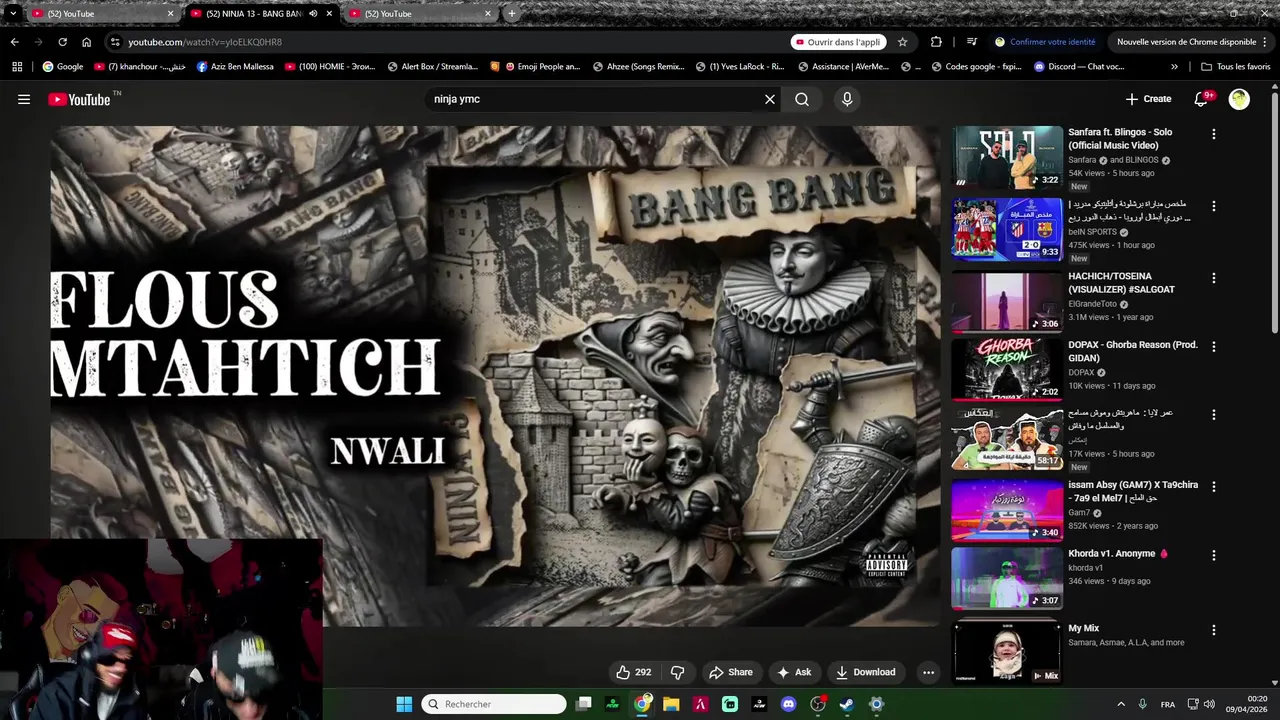This screenshot has width=1280, height=720.
Task: Mute tab via speaker icon on NINJA 13 tab
Action: tap(313, 14)
